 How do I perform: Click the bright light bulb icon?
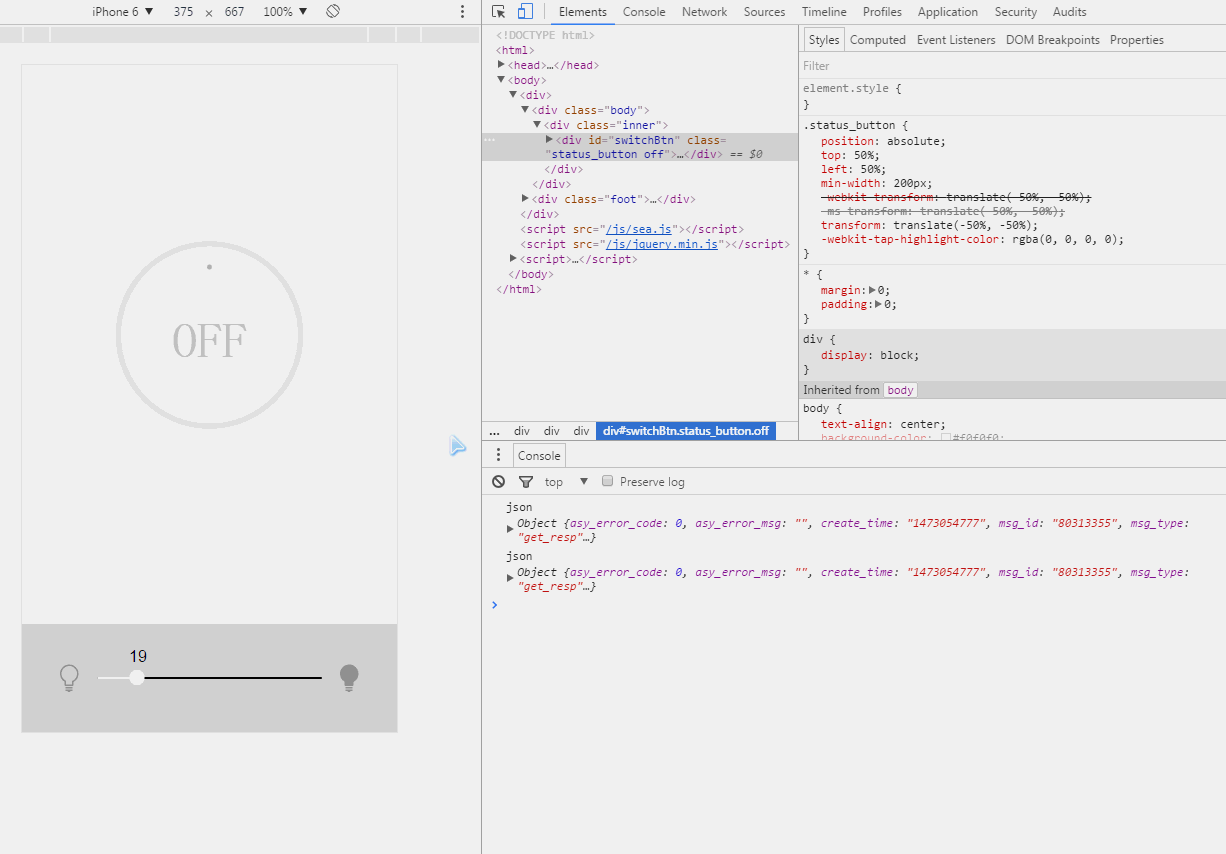click(x=349, y=678)
